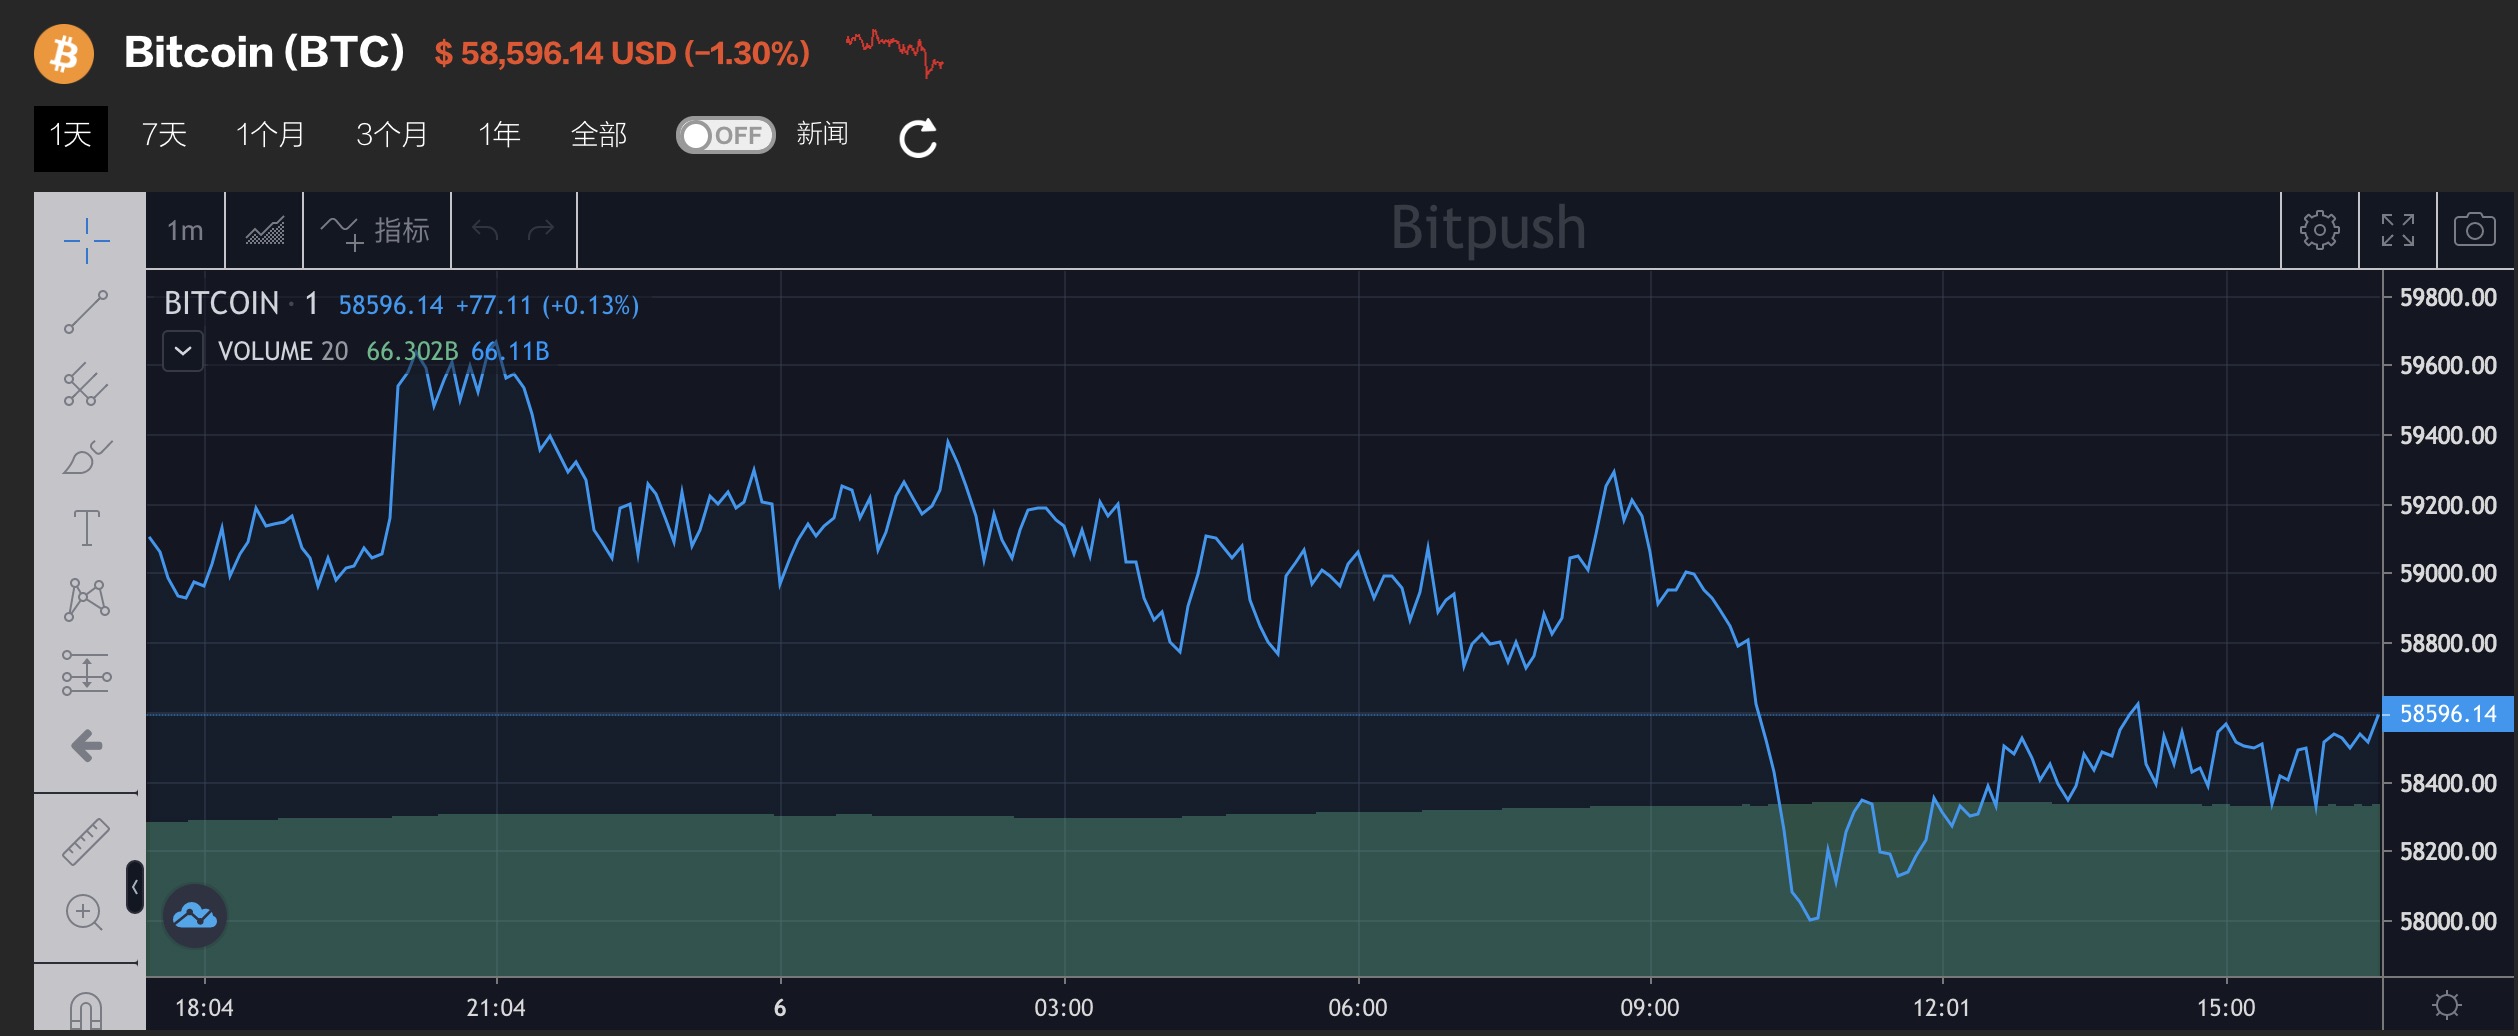Enter fullscreen chart mode
Viewport: 2518px width, 1036px height.
(2397, 231)
